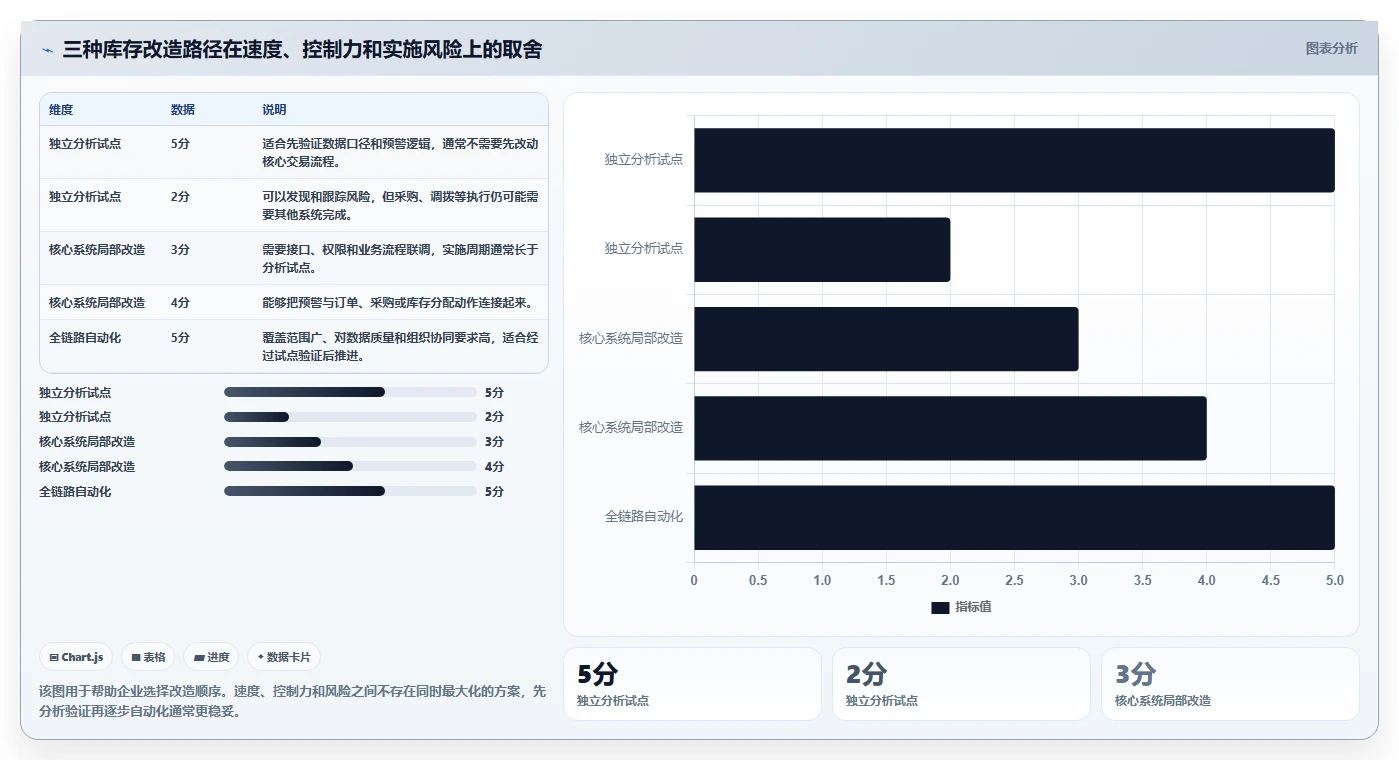Click the description starting 覆盖范围广
Viewport: 1399px width, 760px height.
point(400,346)
